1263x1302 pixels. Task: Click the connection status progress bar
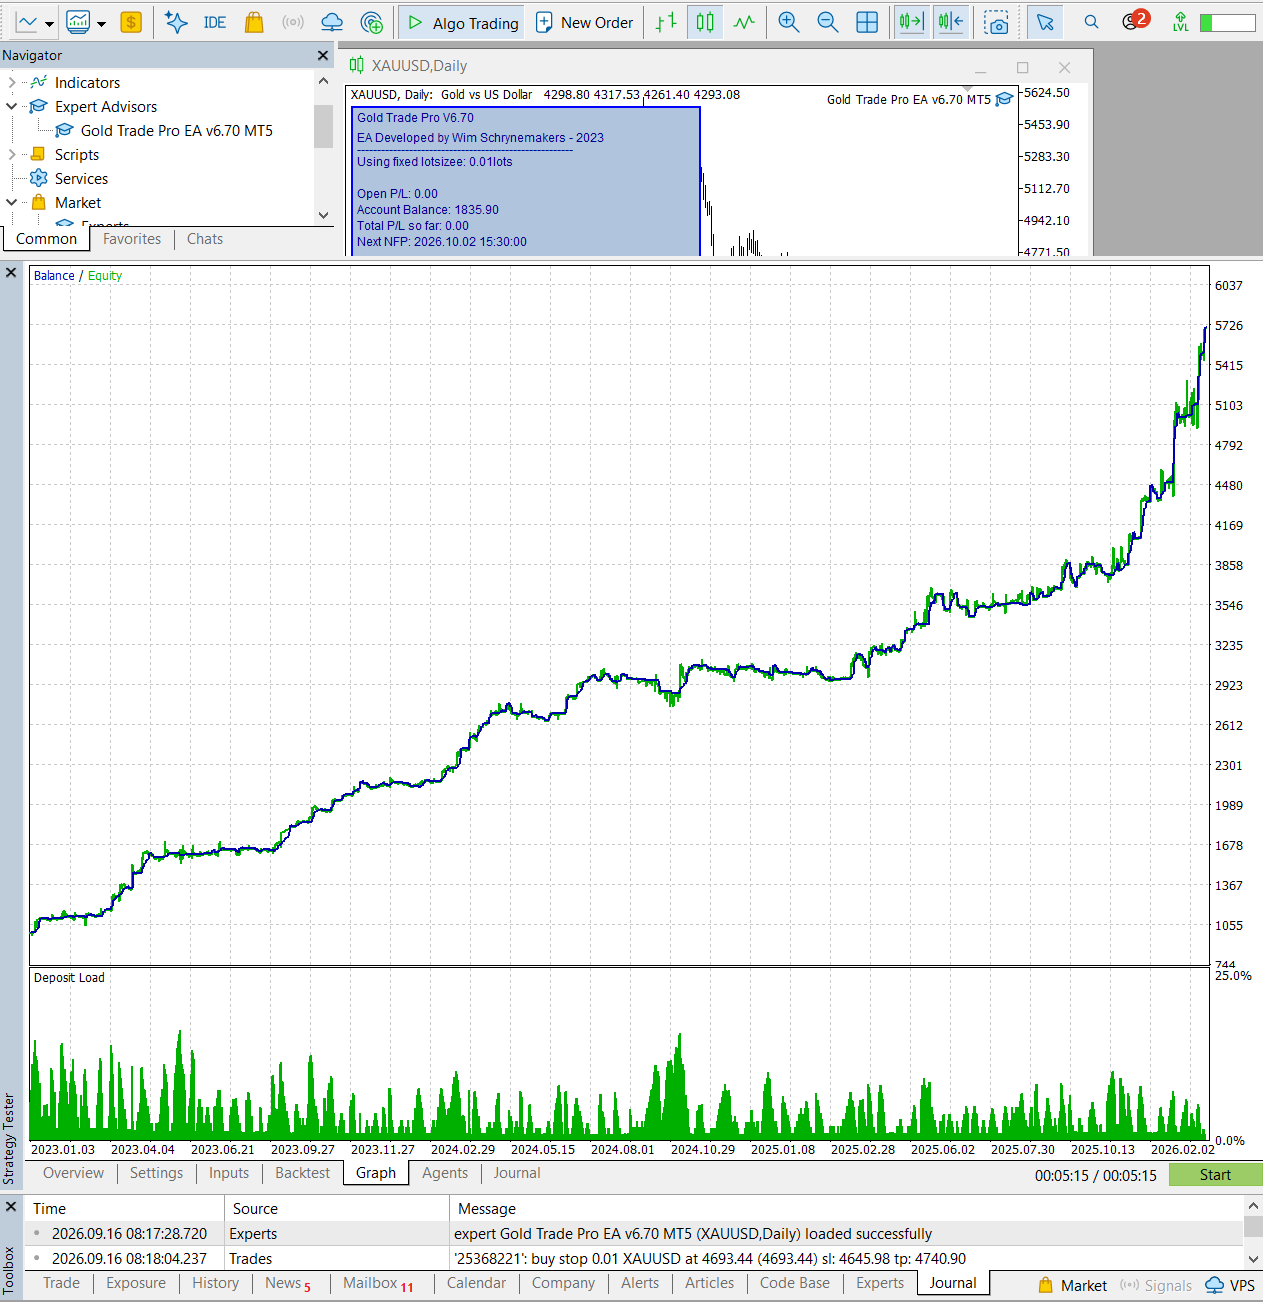1227,22
